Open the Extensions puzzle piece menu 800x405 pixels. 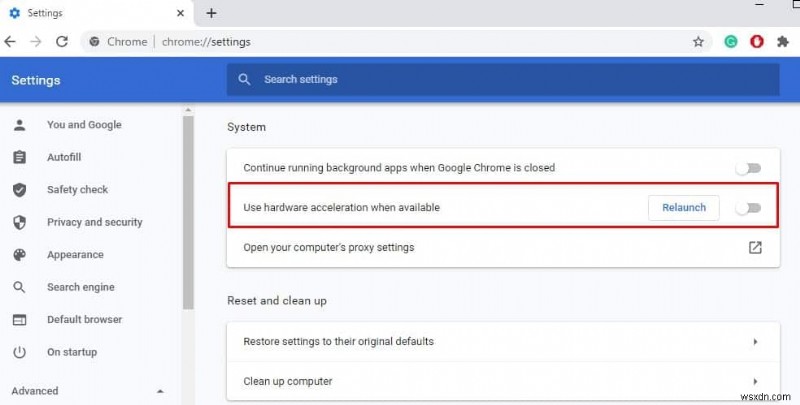[783, 42]
